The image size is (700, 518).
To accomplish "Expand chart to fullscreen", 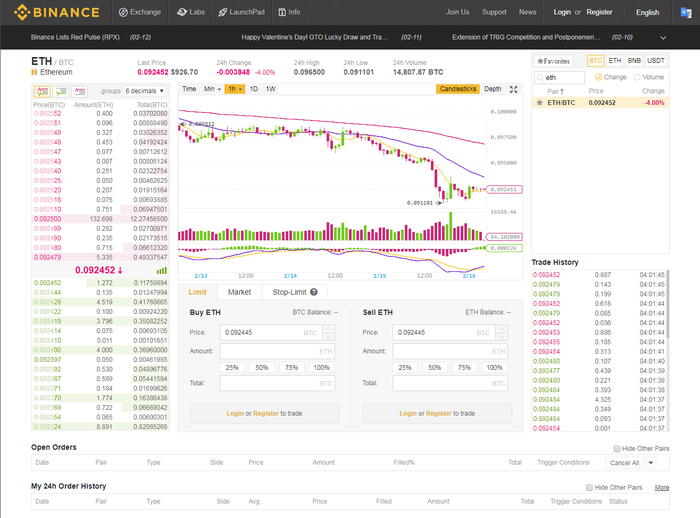I will click(513, 89).
